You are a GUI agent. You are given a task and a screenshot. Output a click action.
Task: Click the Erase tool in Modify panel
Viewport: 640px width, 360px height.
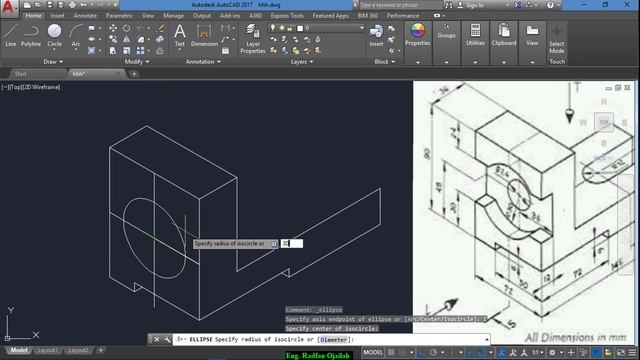pos(160,28)
